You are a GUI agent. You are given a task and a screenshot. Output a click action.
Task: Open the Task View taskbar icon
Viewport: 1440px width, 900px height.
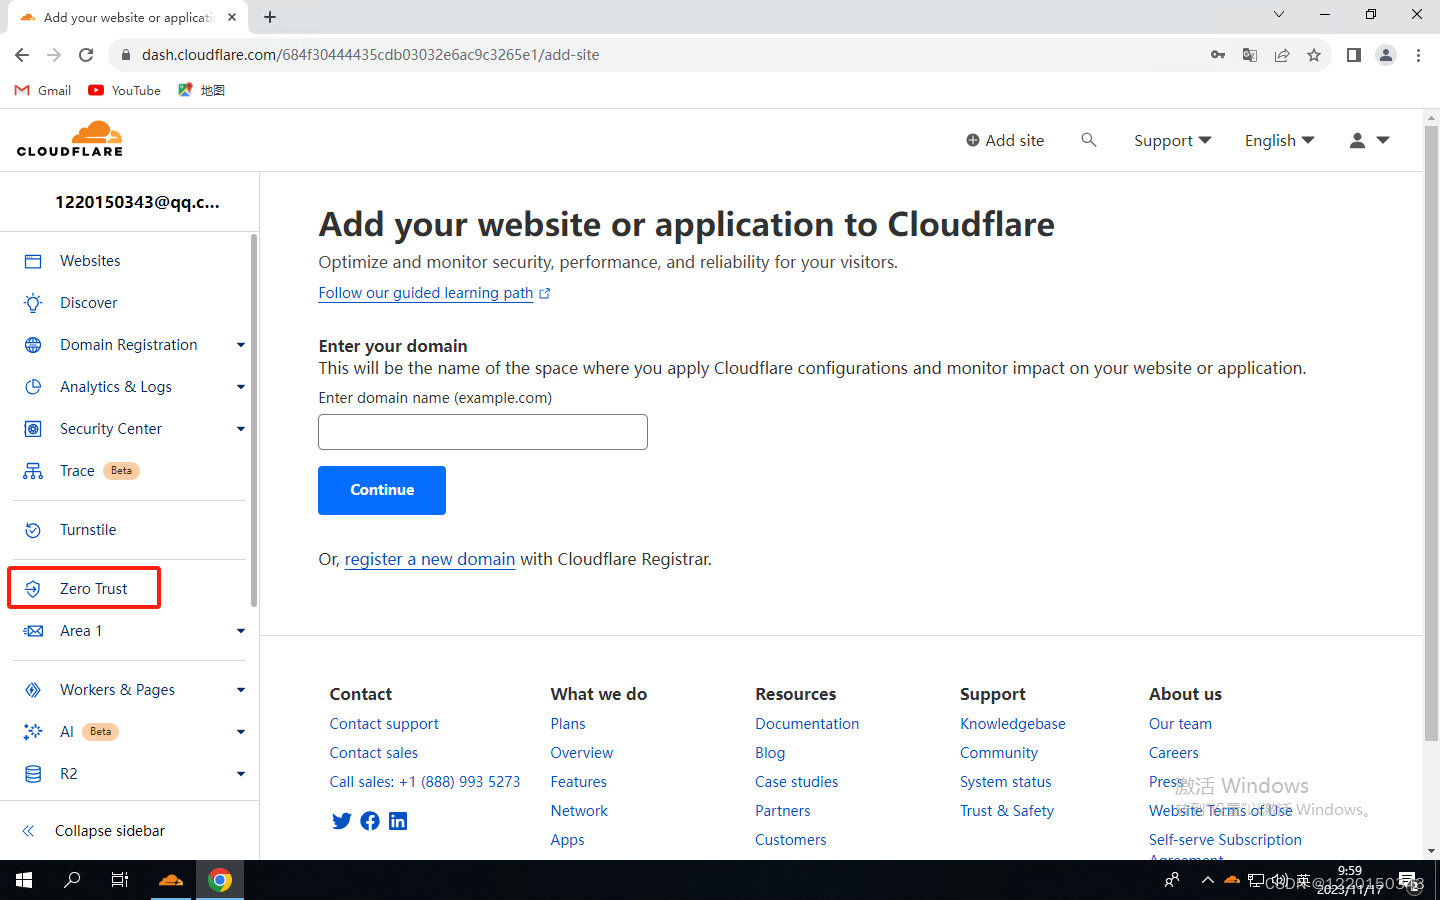120,880
